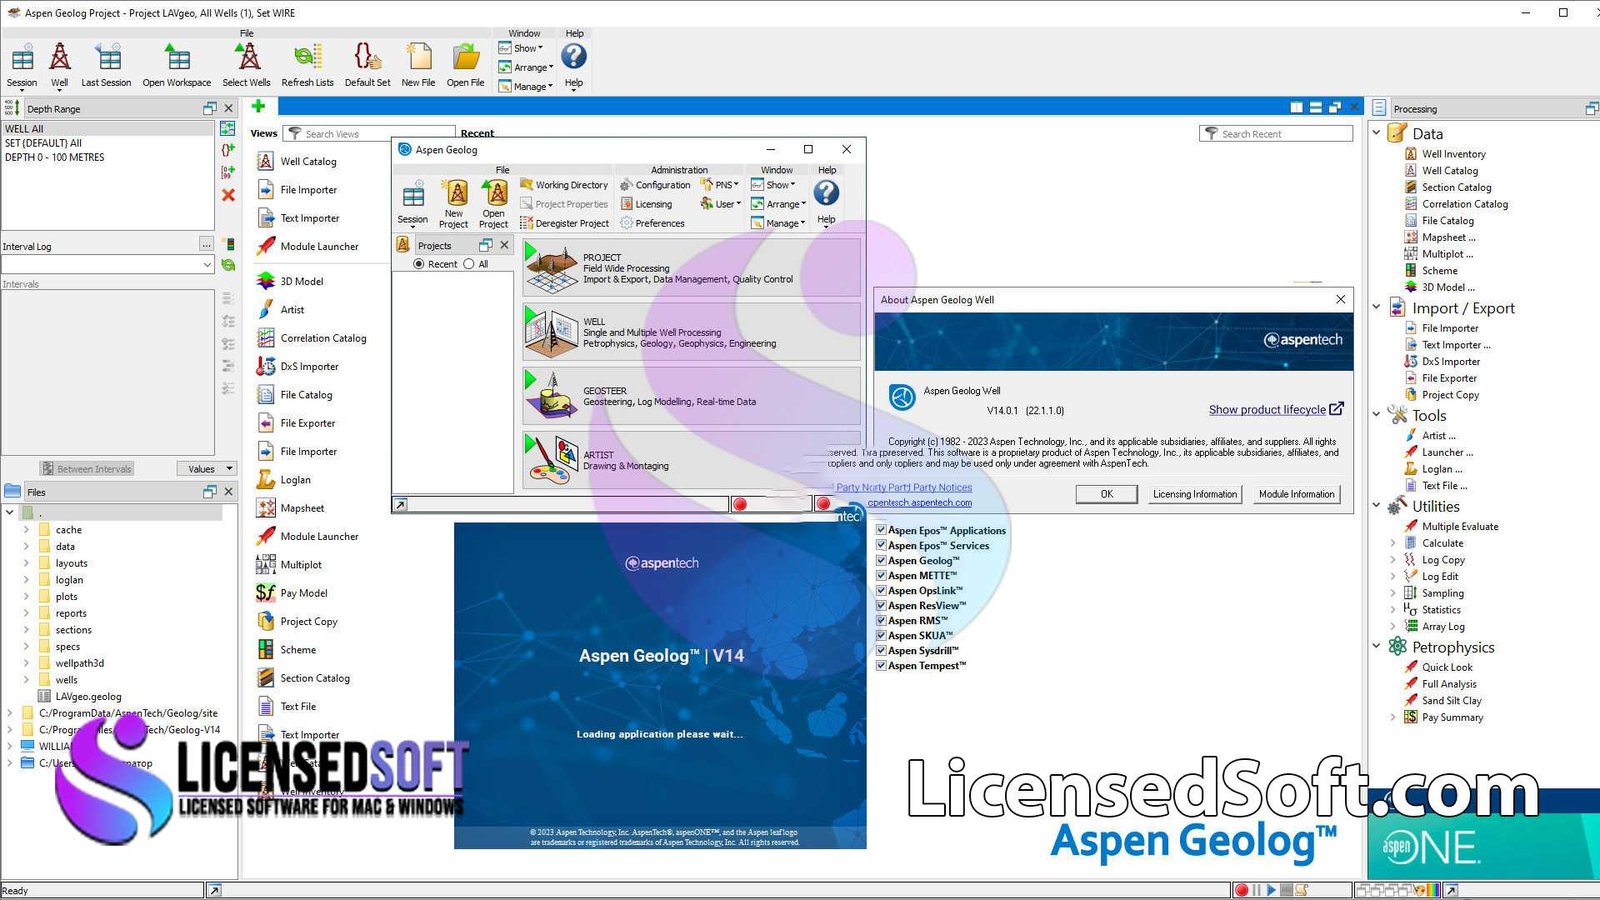Select the Recent radio button
This screenshot has height=900, width=1600.
pyautogui.click(x=419, y=264)
